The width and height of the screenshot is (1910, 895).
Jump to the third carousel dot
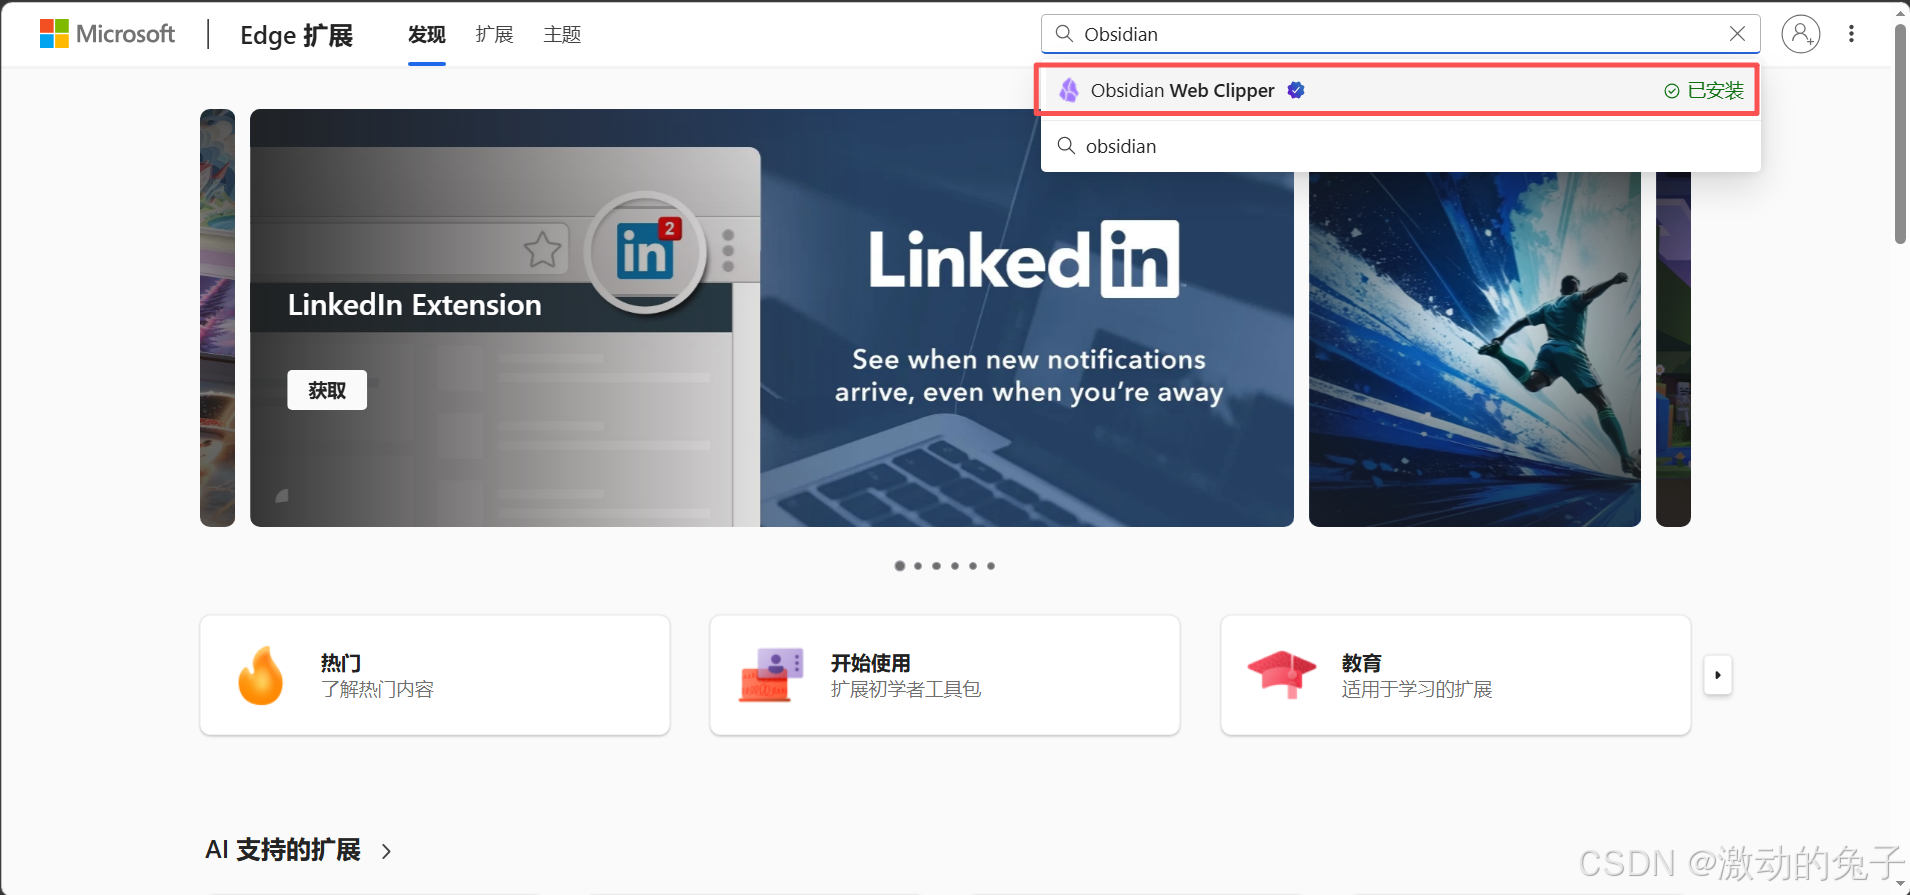[936, 566]
